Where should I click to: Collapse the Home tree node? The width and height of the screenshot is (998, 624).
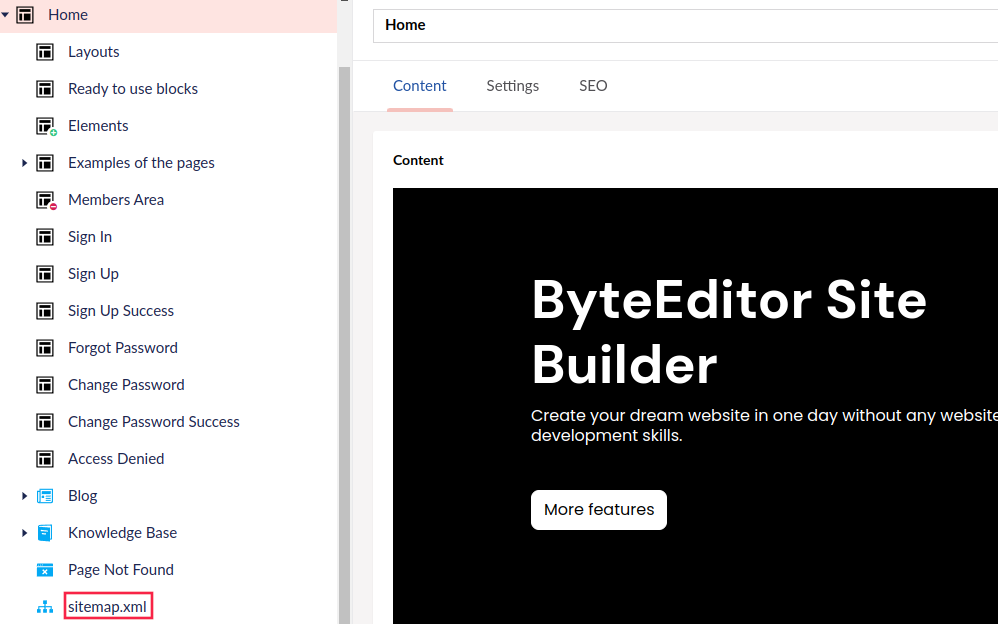pos(6,15)
